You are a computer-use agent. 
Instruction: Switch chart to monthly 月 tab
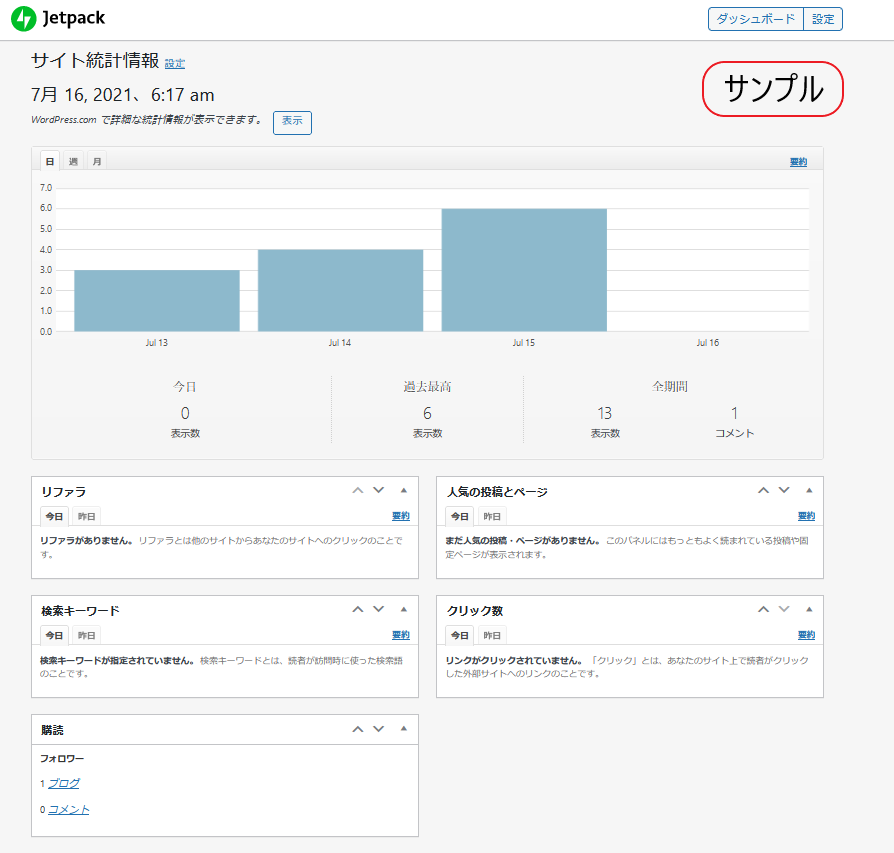point(96,161)
